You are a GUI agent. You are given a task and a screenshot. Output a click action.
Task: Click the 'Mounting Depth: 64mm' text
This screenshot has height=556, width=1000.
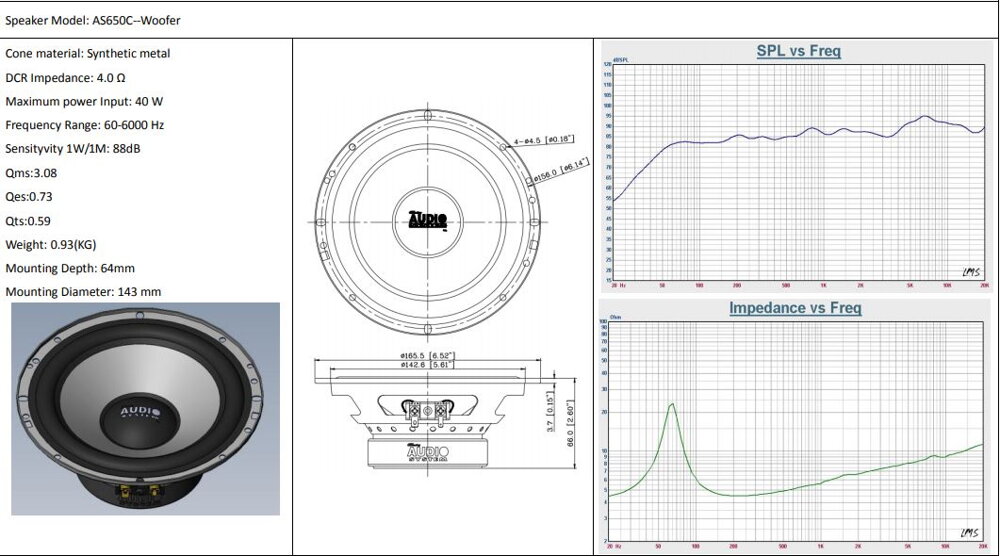point(70,268)
